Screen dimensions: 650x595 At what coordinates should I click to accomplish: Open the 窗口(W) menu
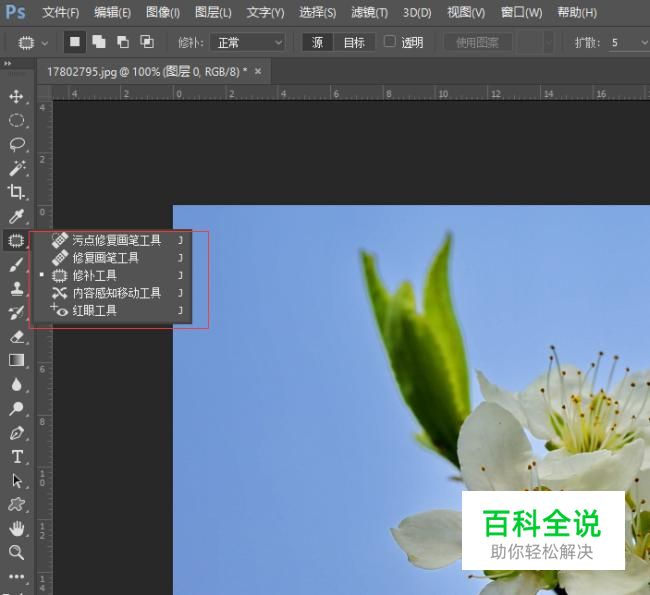point(521,12)
